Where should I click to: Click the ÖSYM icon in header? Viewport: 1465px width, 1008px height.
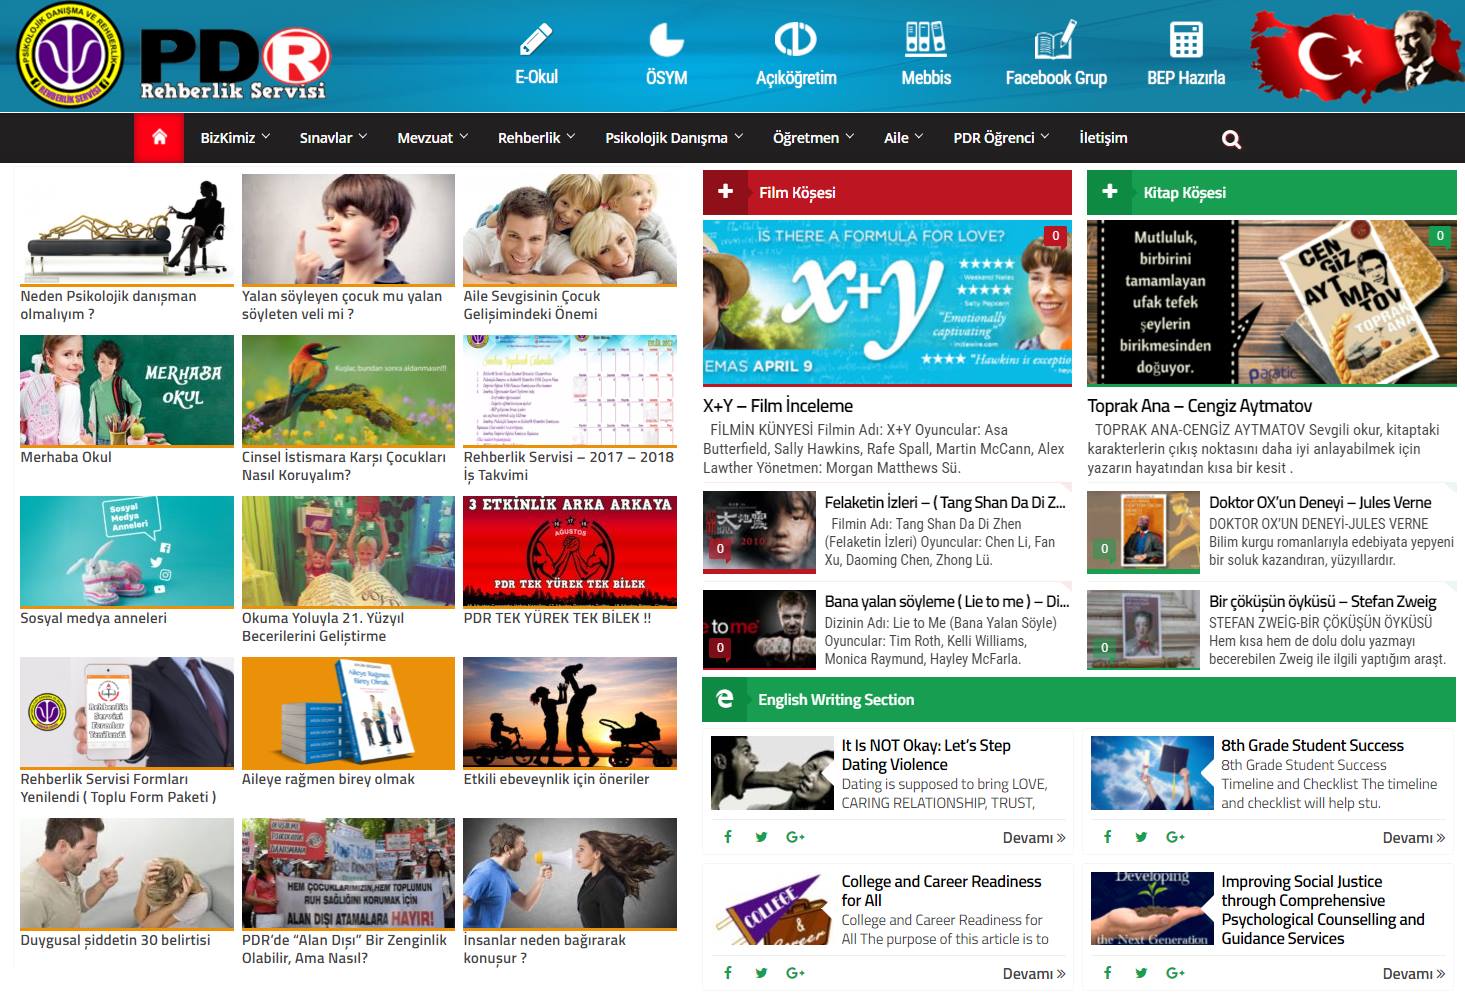point(666,40)
